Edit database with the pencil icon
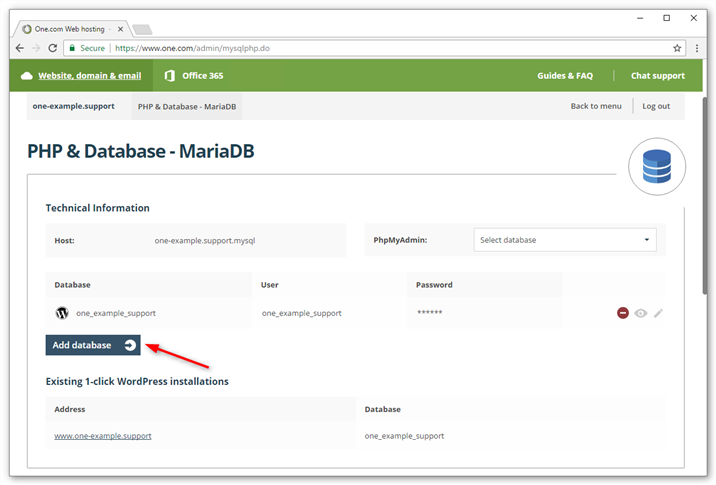Viewport: 716px width, 485px height. pos(658,313)
